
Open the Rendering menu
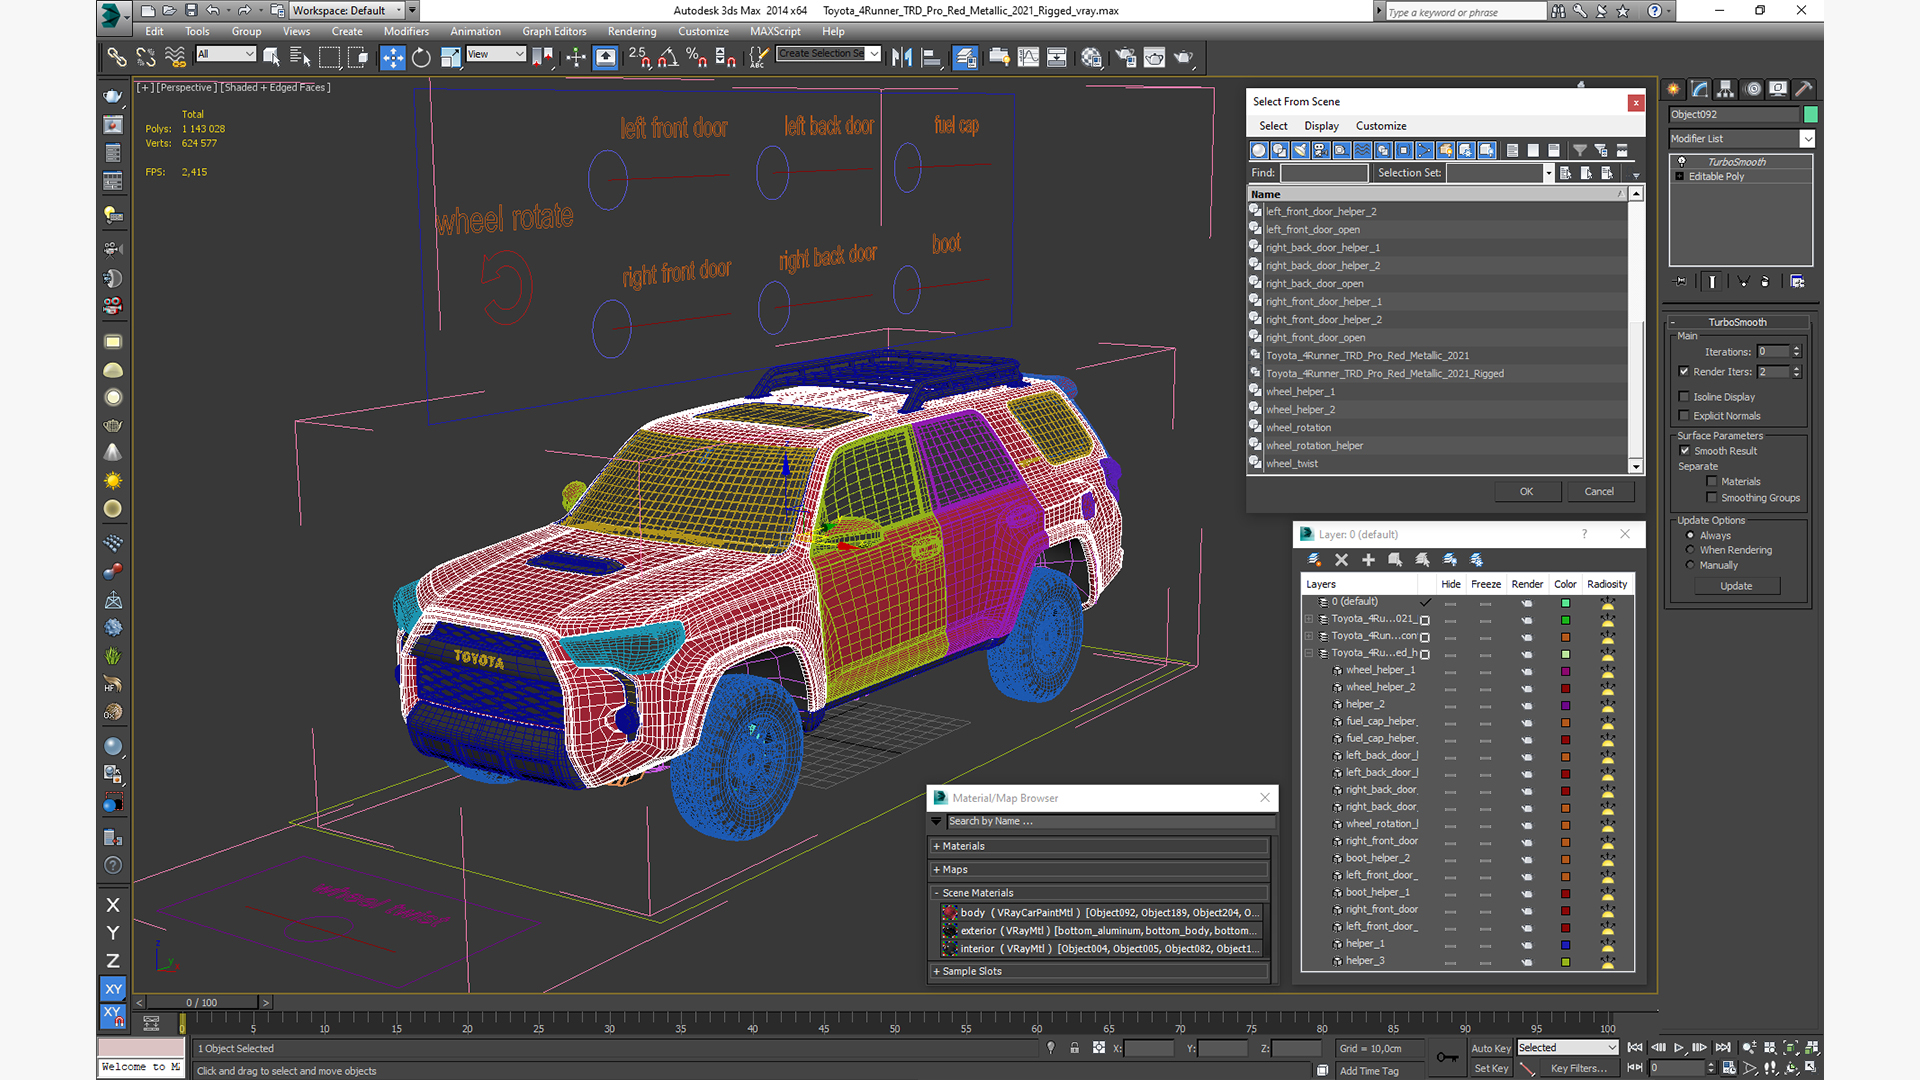click(x=632, y=31)
